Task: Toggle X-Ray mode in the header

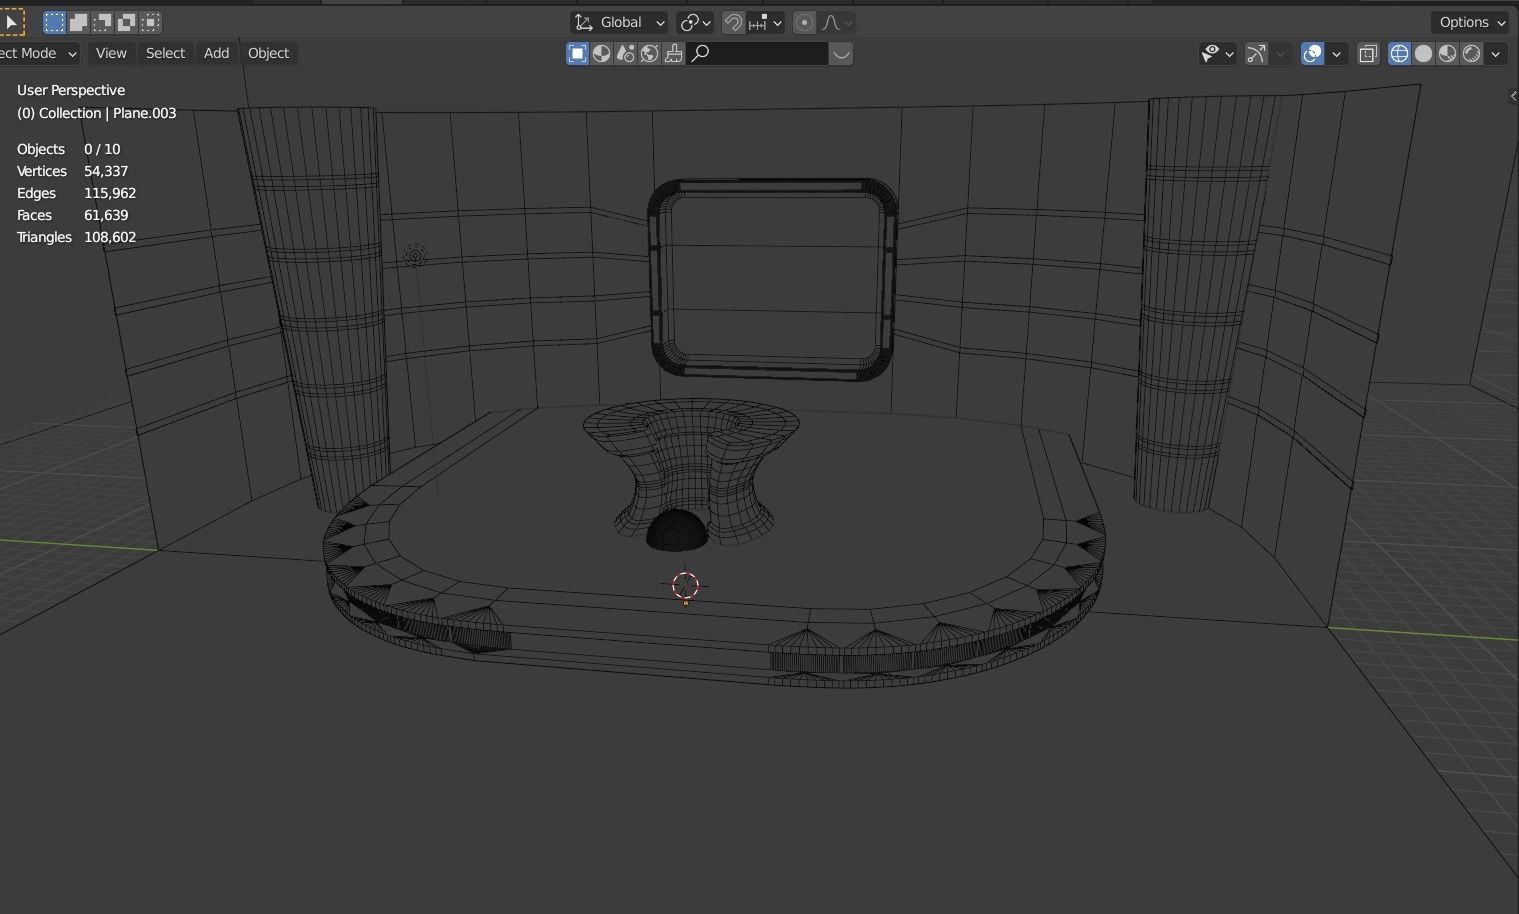Action: click(x=1367, y=54)
